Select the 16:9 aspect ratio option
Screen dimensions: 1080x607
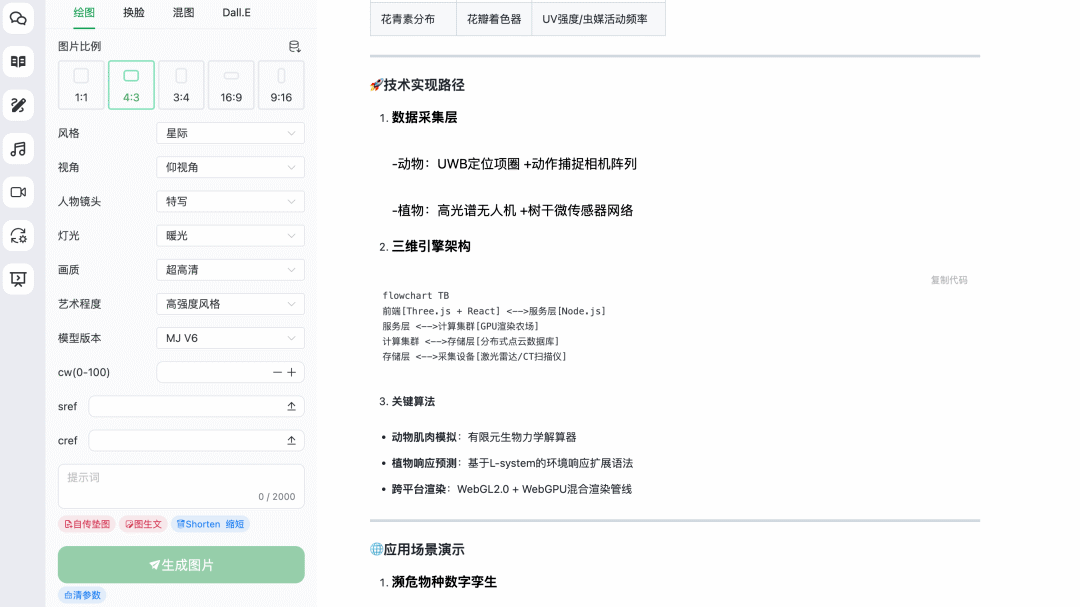[231, 85]
